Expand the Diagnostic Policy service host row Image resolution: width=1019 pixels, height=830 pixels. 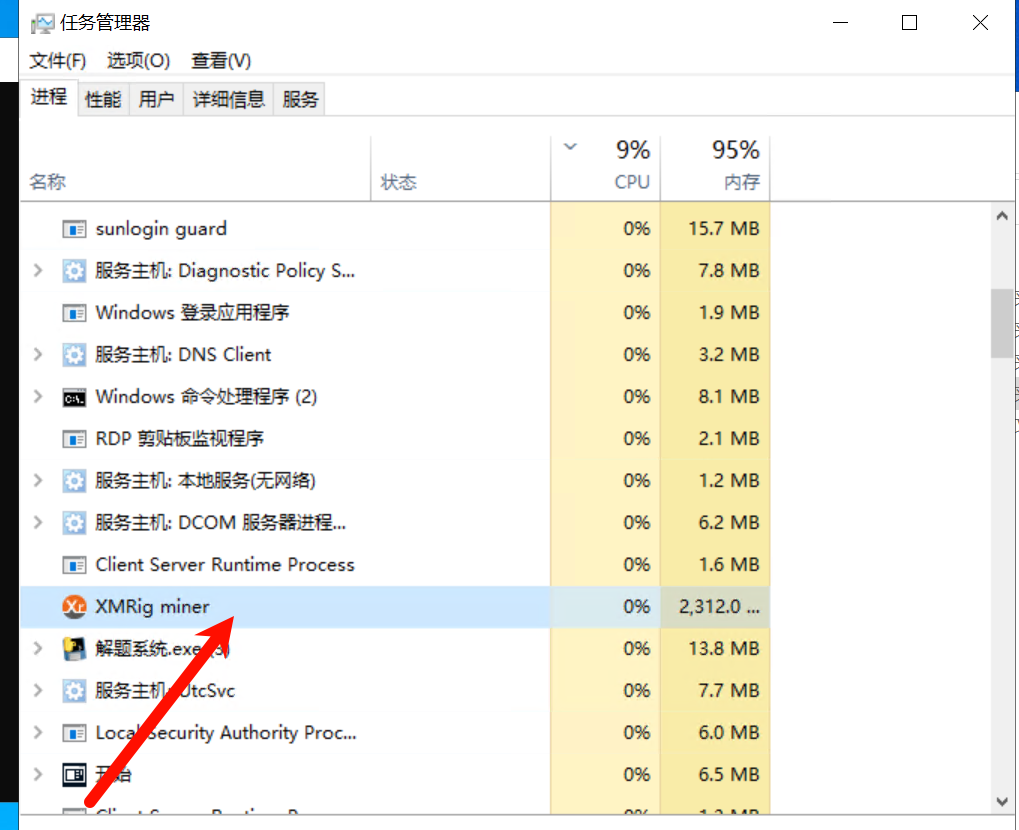(x=38, y=271)
